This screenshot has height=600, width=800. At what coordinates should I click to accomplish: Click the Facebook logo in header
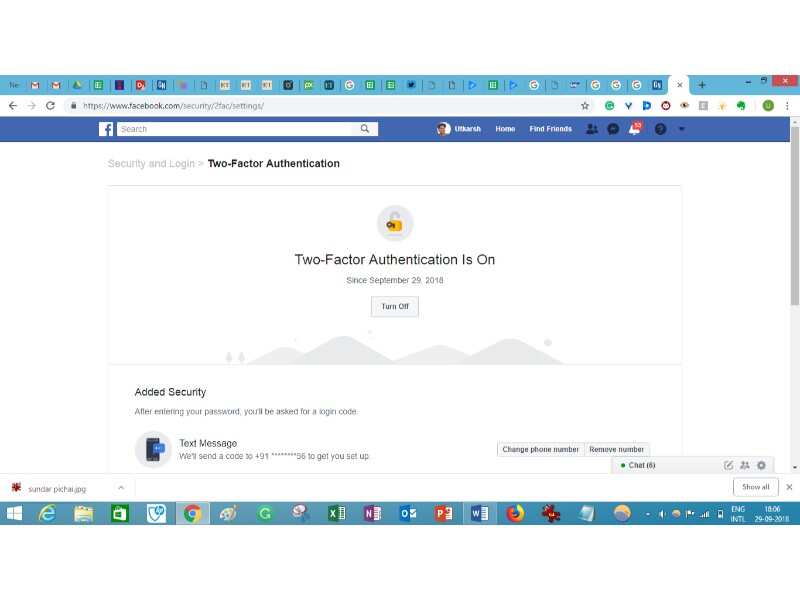pos(106,129)
